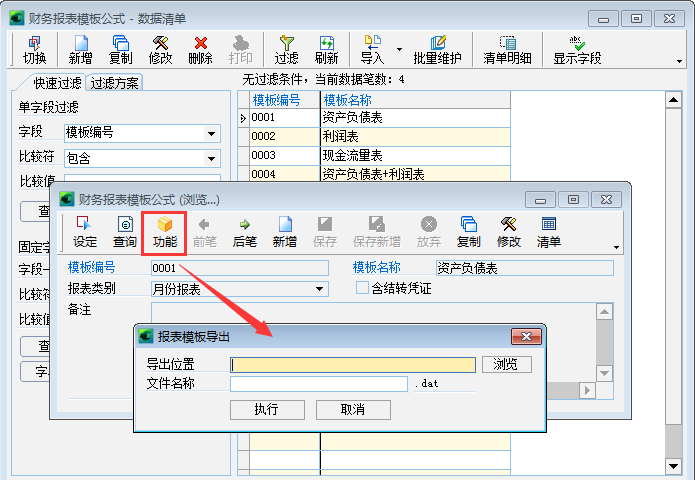The width and height of the screenshot is (695, 480).
Task: Click the 执行 button in export dialog
Action: [266, 410]
